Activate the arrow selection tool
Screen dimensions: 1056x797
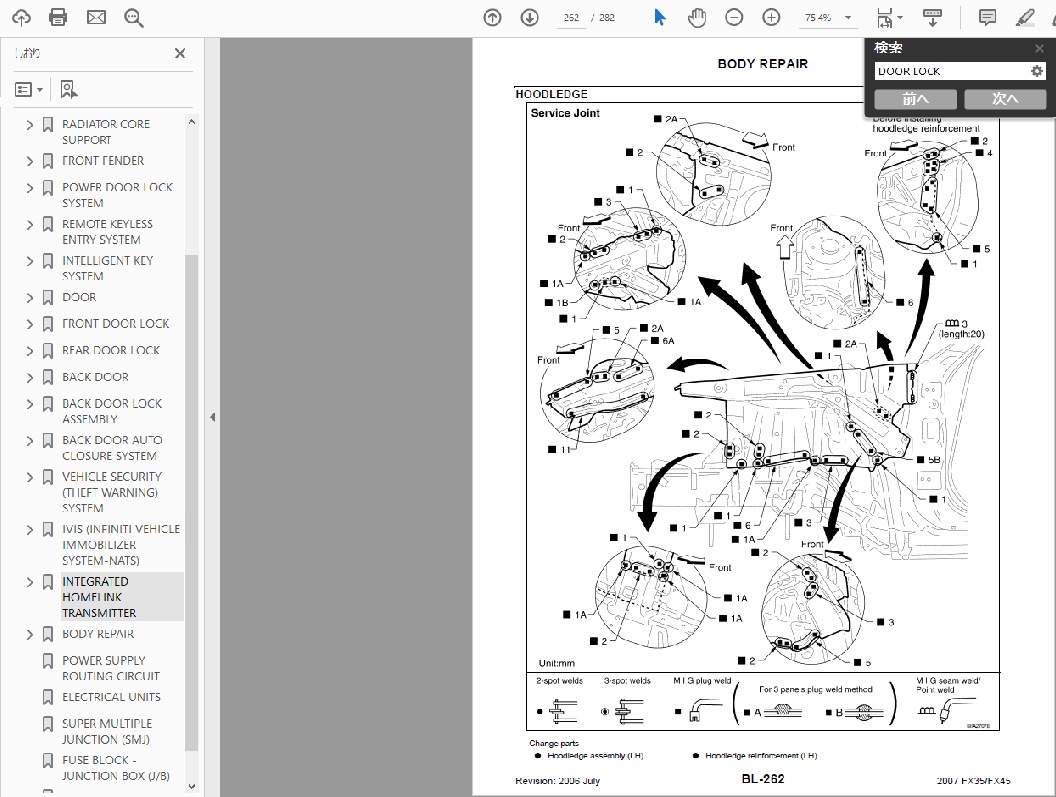tap(660, 18)
